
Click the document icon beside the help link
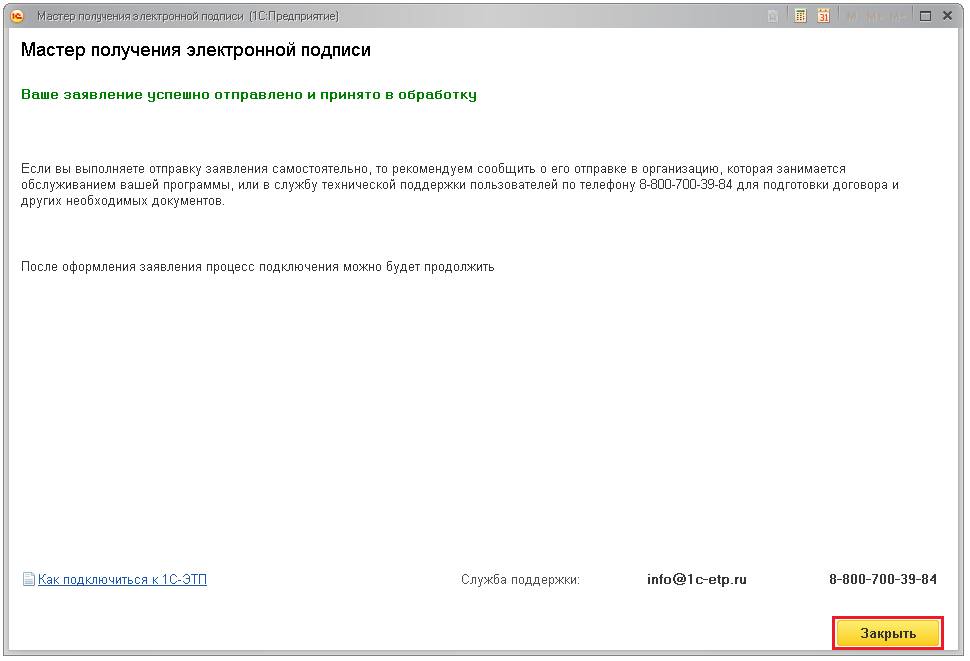tap(28, 579)
